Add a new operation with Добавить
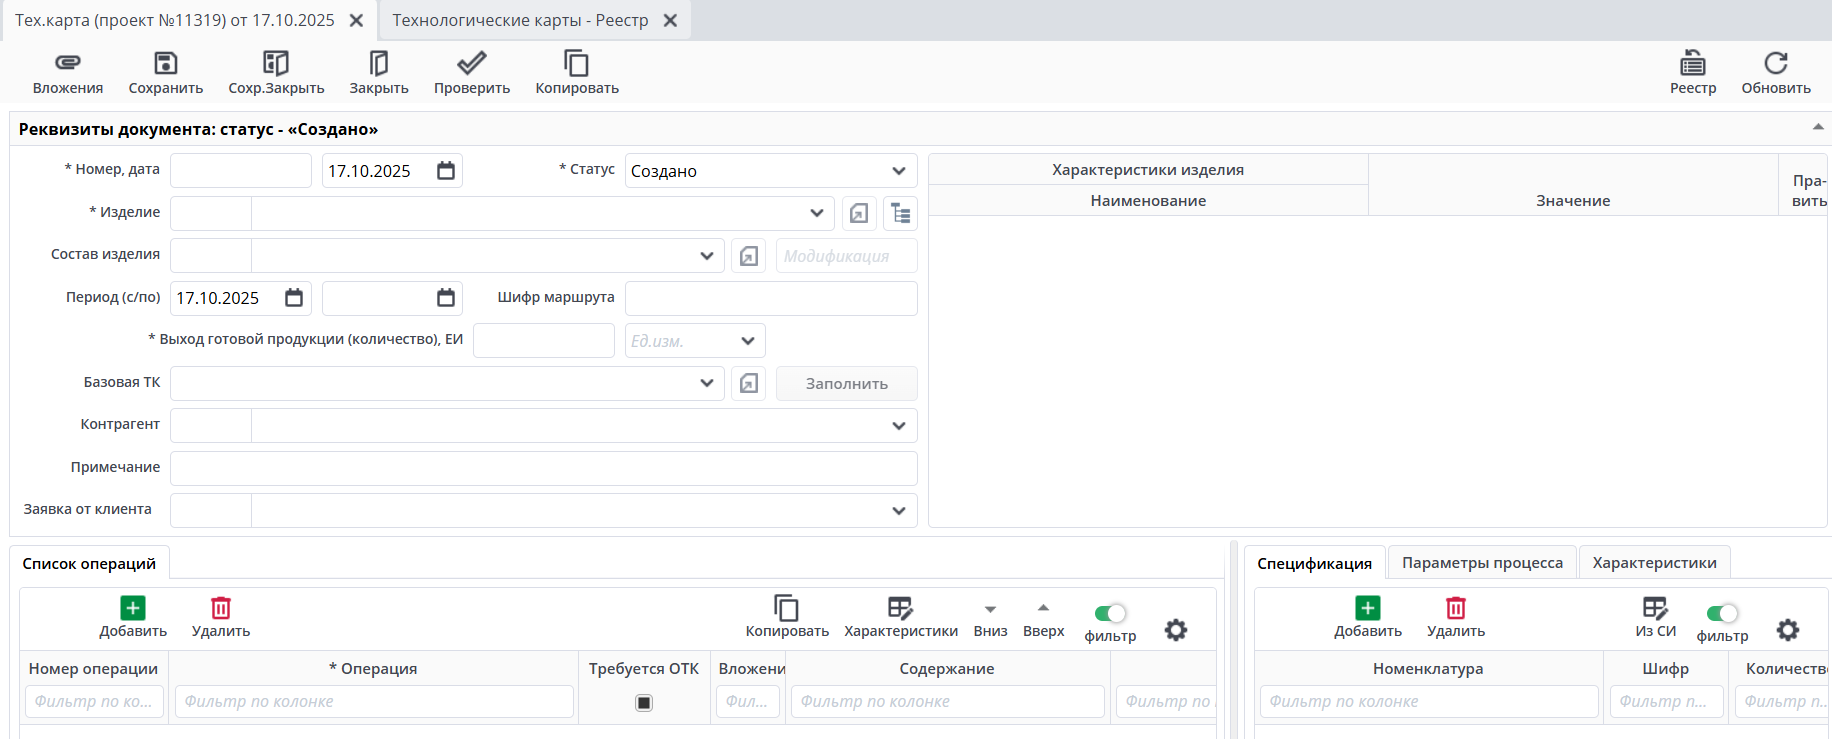The height and width of the screenshot is (739, 1832). pyautogui.click(x=133, y=616)
